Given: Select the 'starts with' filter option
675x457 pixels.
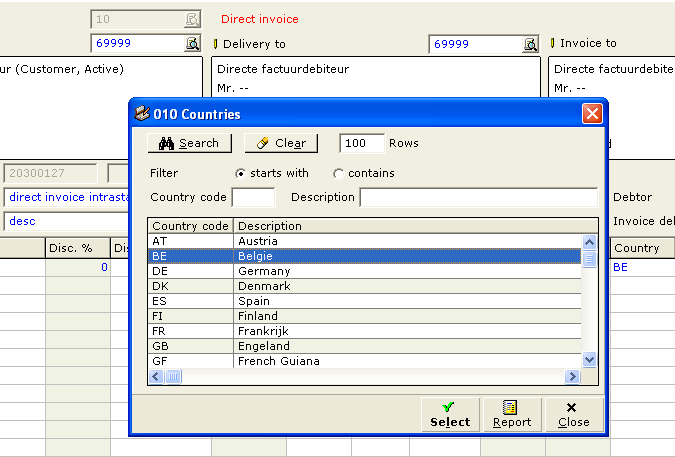Looking at the screenshot, I should pyautogui.click(x=240, y=173).
